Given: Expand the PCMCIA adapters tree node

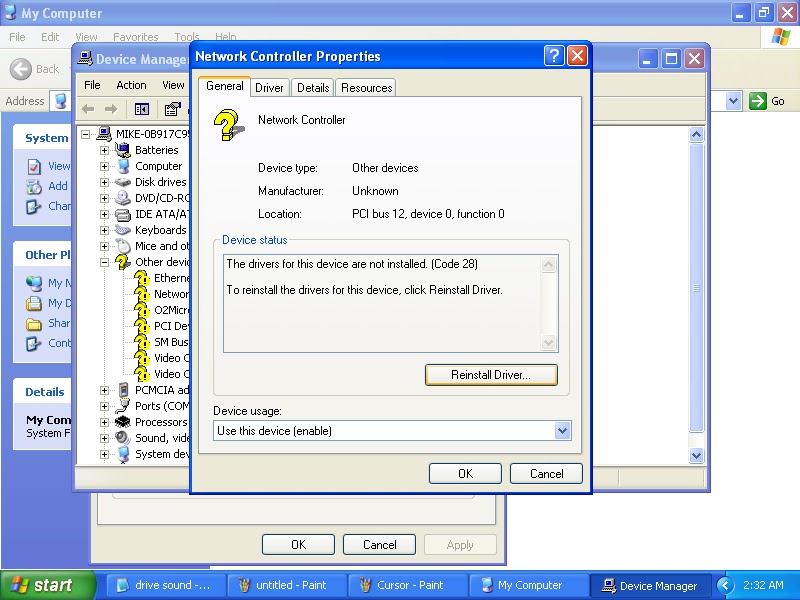Looking at the screenshot, I should (104, 390).
